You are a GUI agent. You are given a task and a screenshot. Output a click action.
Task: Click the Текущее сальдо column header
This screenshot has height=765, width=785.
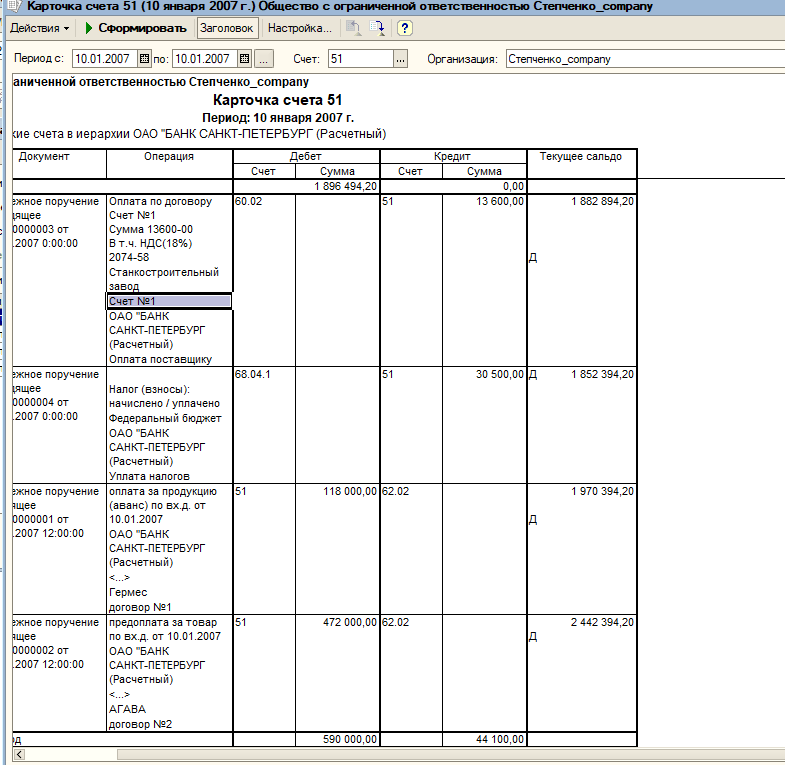(x=581, y=157)
